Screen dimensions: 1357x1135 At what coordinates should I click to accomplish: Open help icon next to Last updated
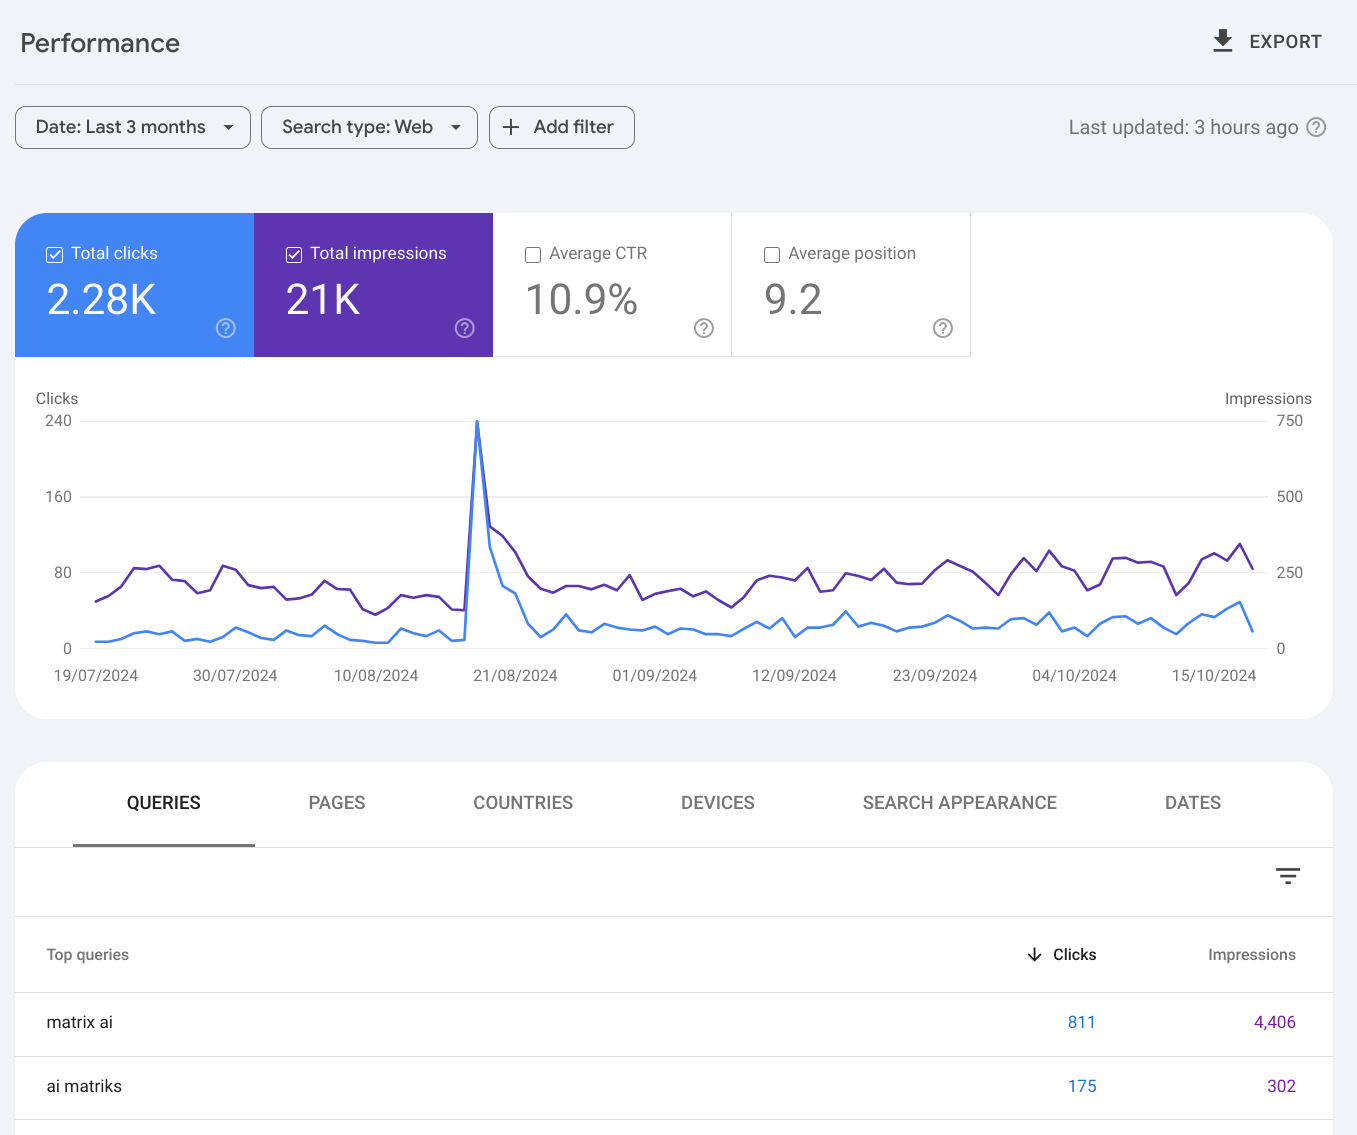pos(1317,127)
